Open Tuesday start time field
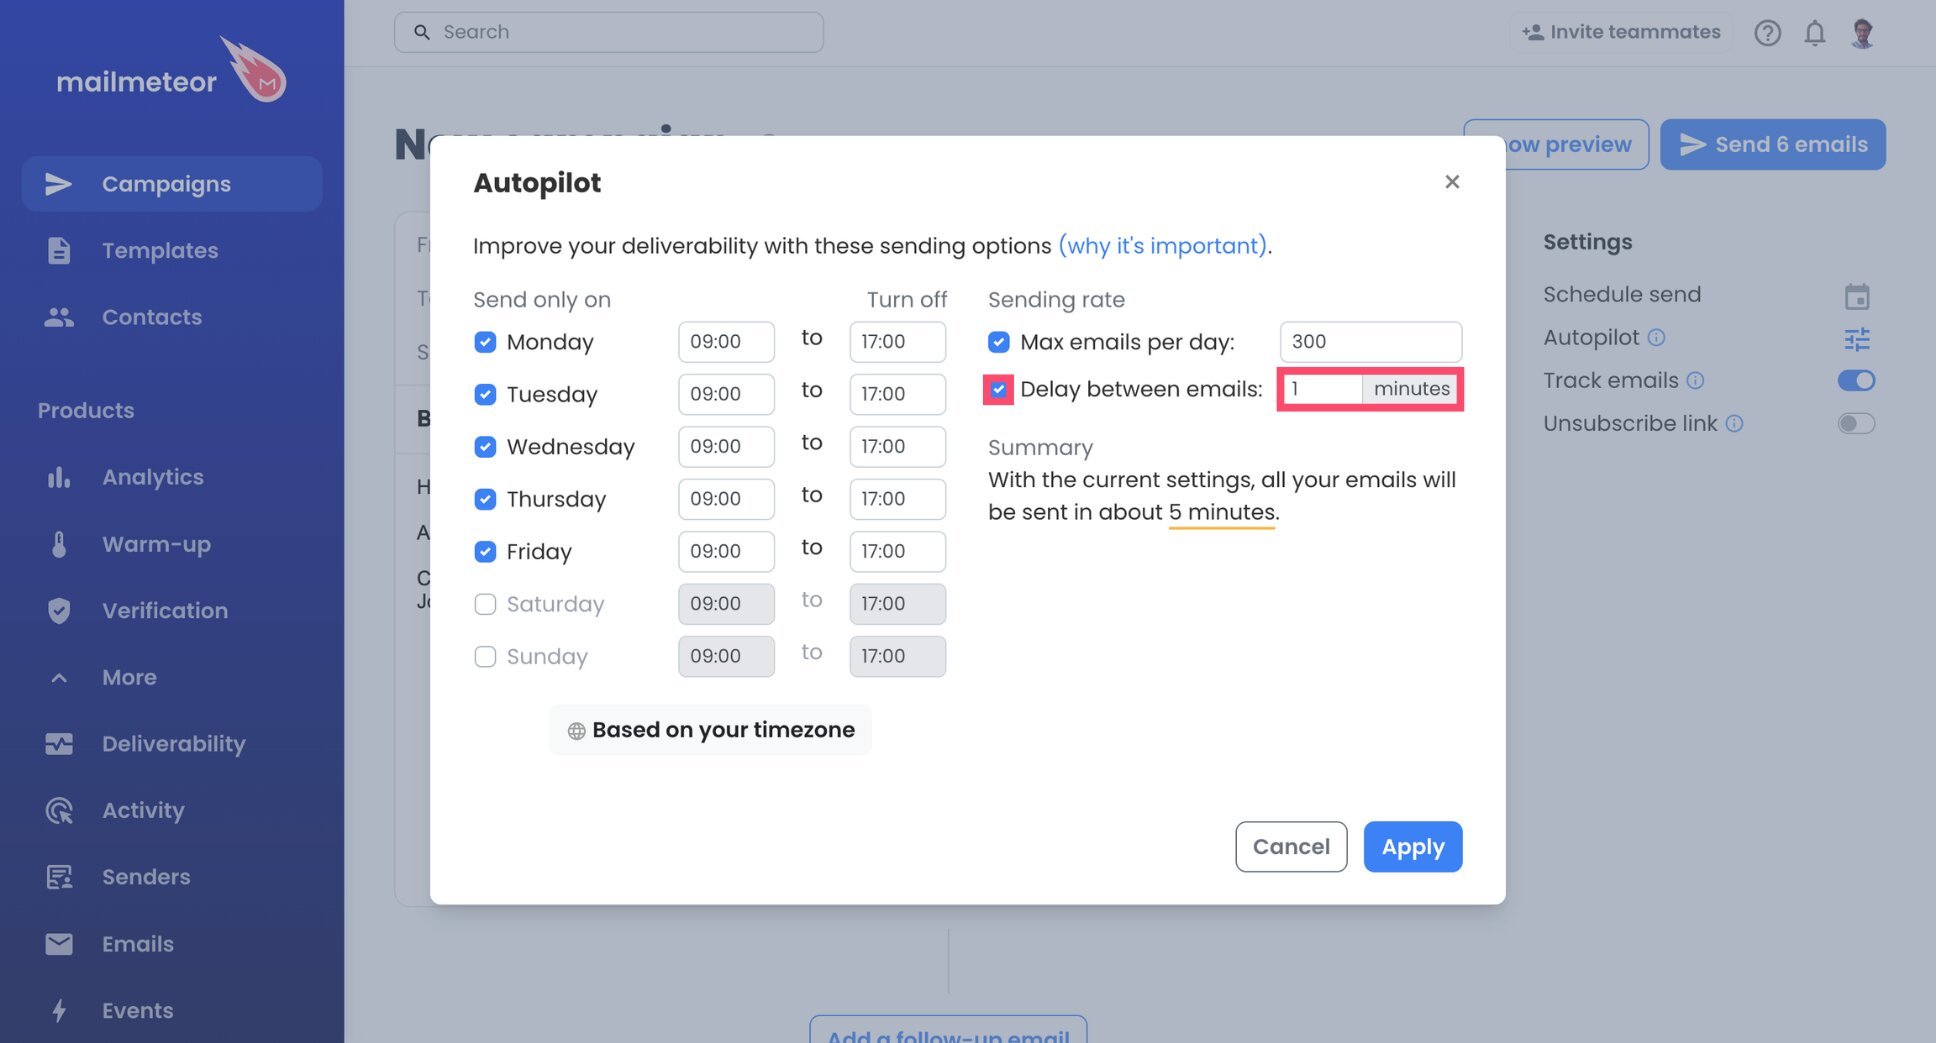Screen dimensions: 1941x1043 (726, 394)
